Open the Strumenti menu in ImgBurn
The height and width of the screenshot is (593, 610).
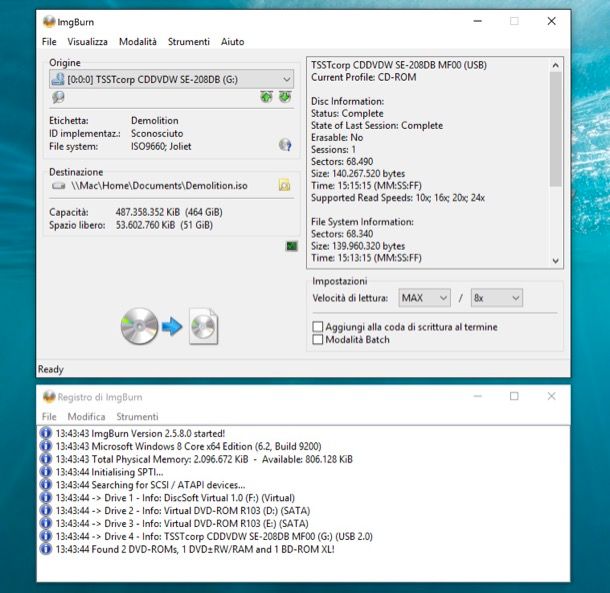coord(189,42)
